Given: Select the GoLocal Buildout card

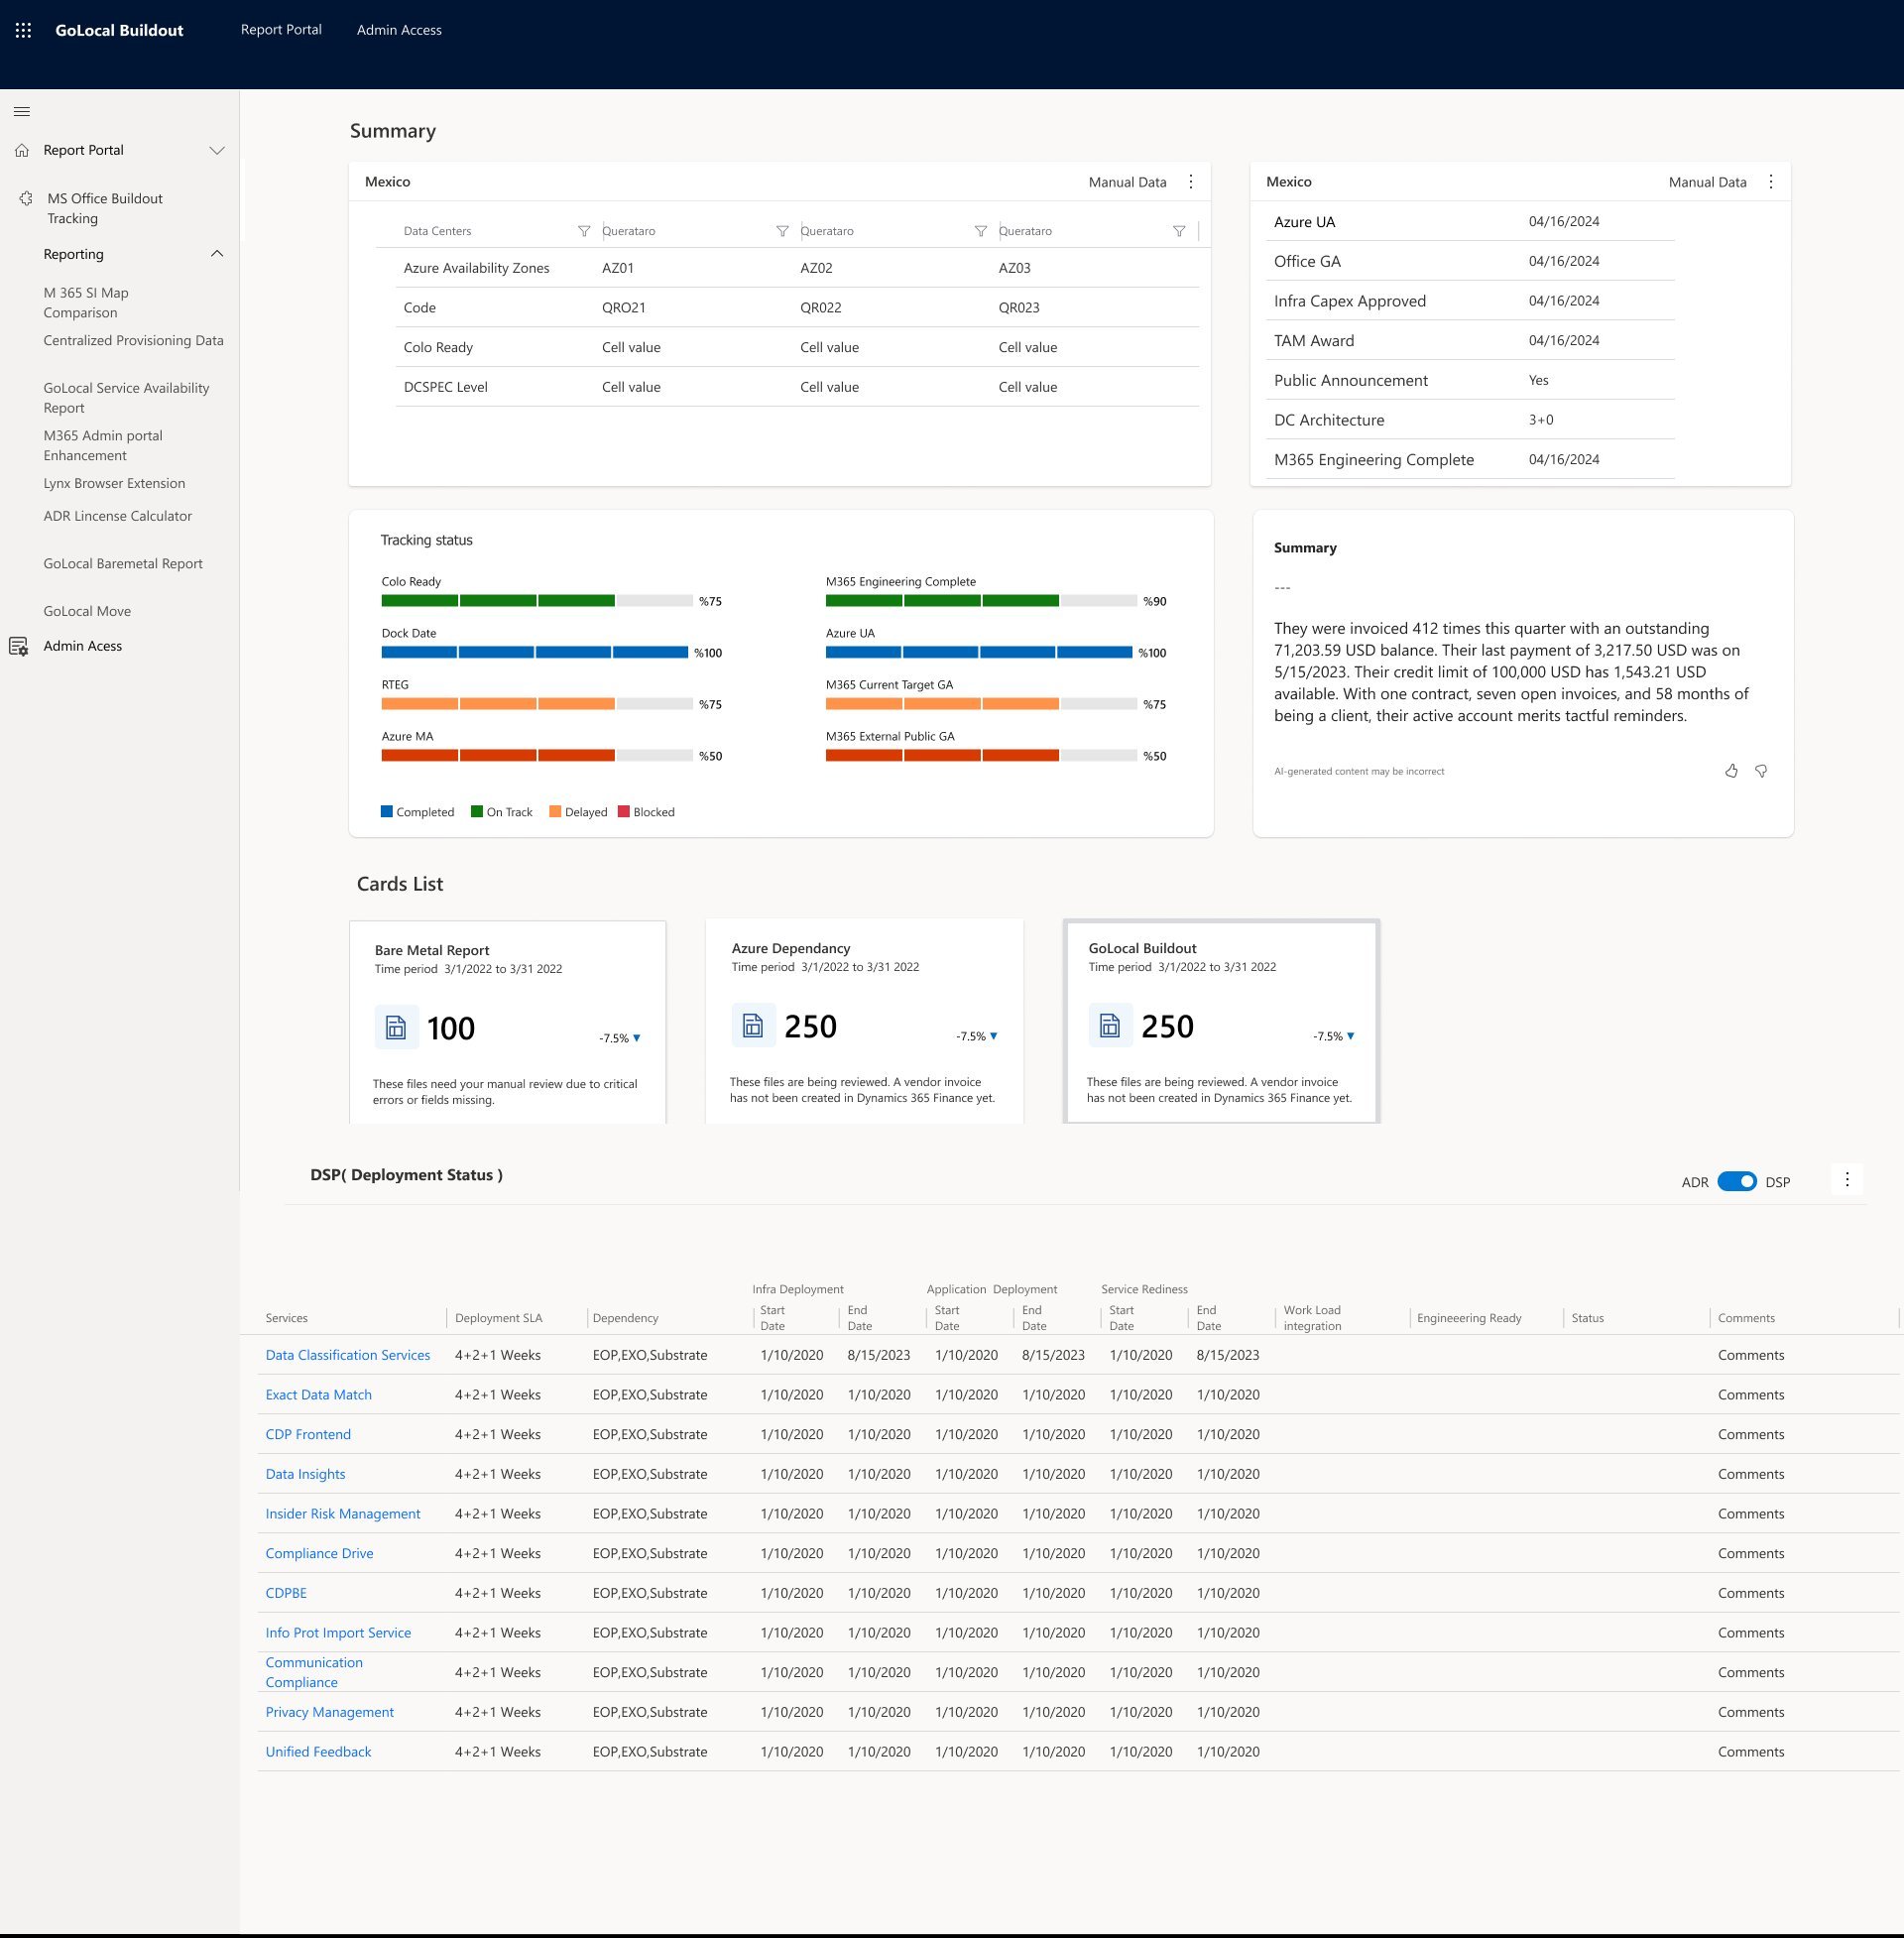Looking at the screenshot, I should coord(1220,1021).
